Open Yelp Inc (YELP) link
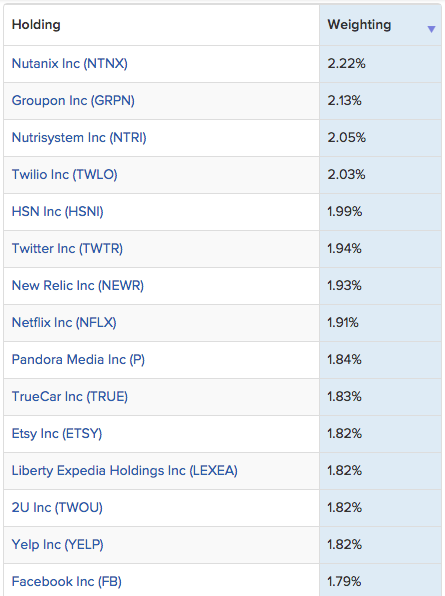 click(x=57, y=545)
